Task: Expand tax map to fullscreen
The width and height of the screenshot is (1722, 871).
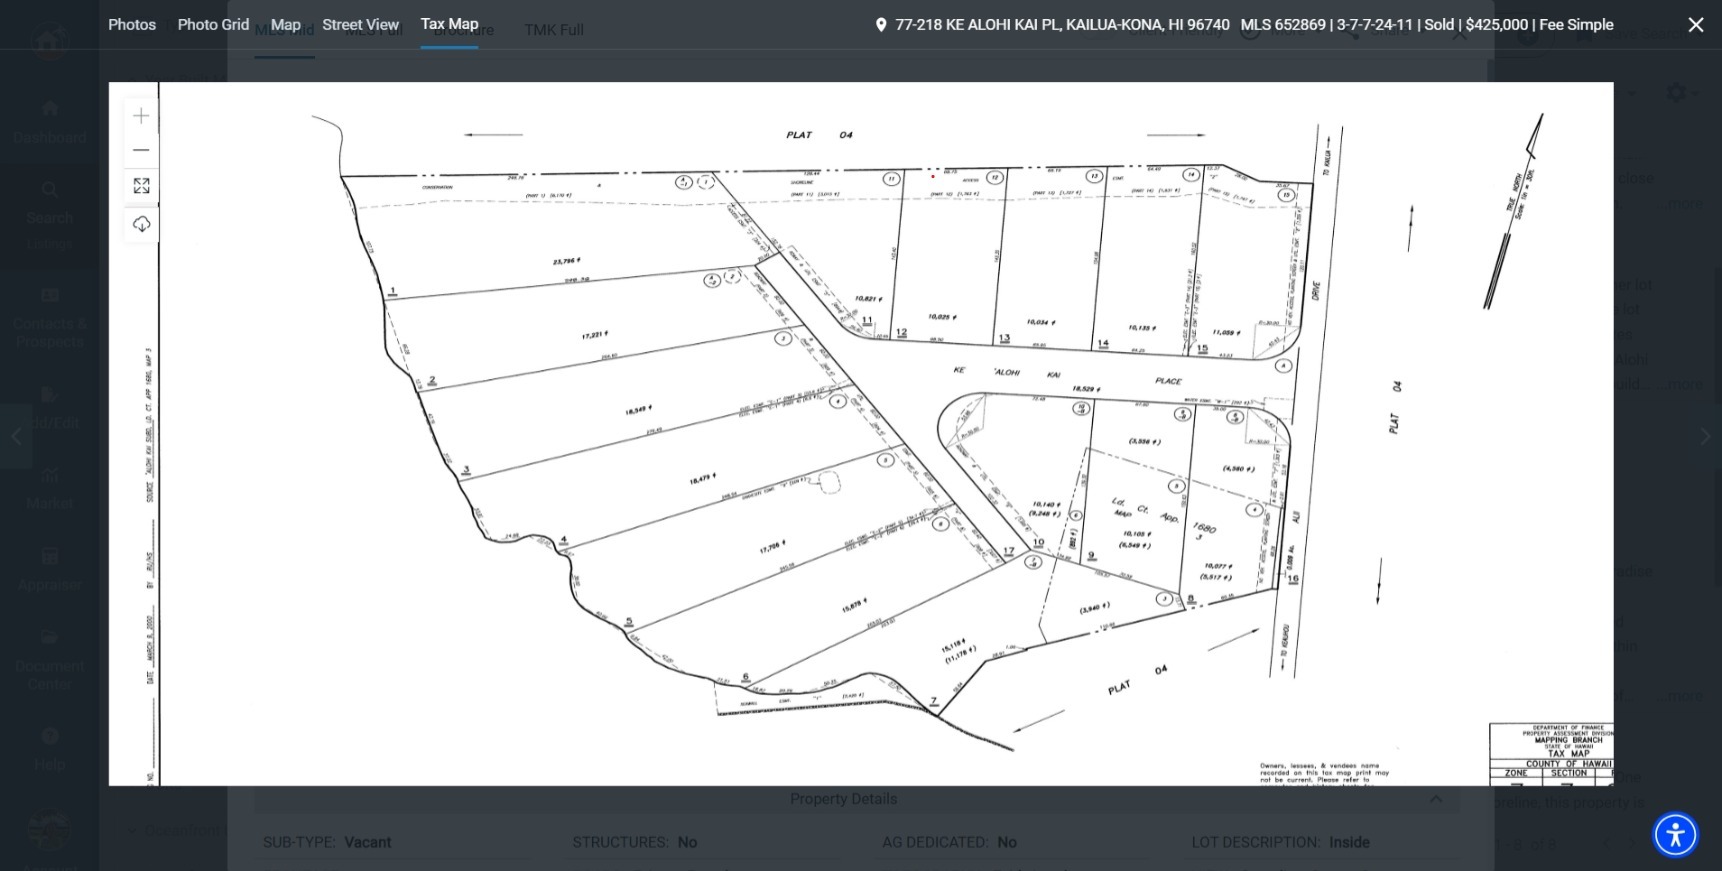Action: tap(141, 186)
